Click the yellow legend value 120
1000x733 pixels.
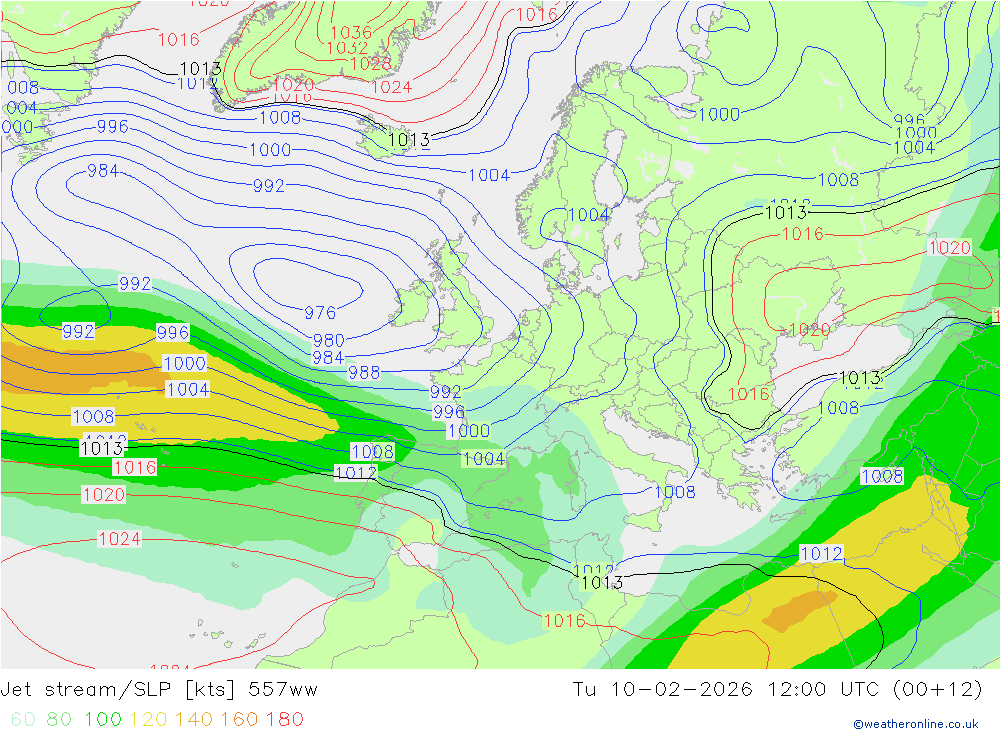click(x=148, y=720)
